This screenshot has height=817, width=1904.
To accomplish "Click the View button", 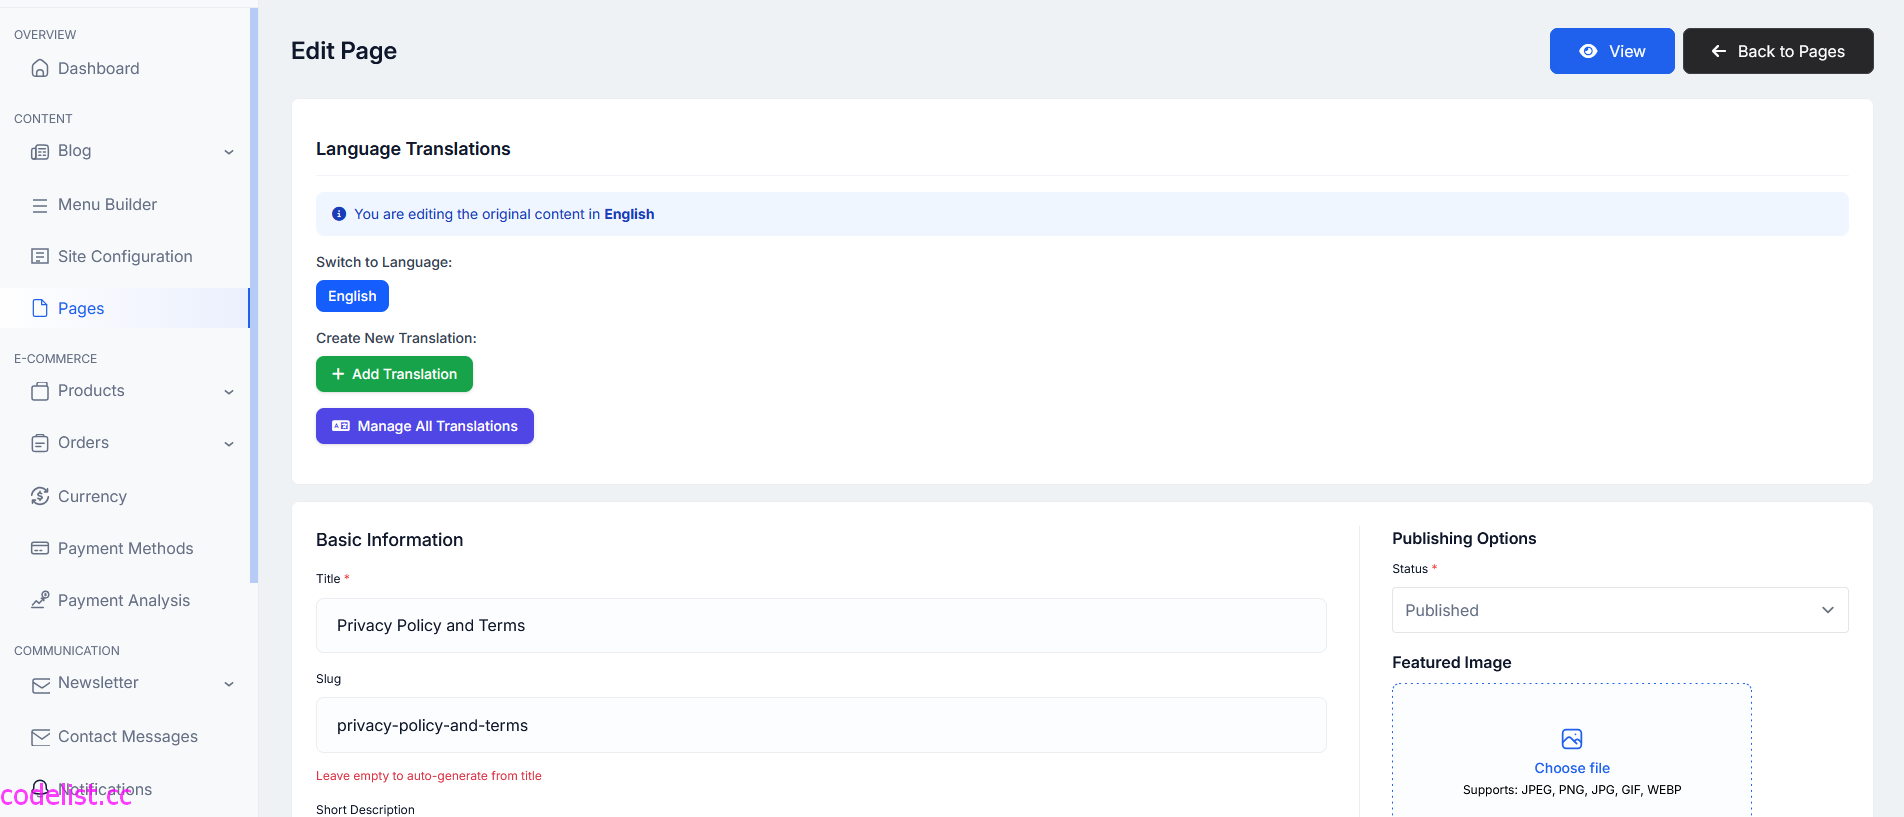I will tap(1612, 51).
